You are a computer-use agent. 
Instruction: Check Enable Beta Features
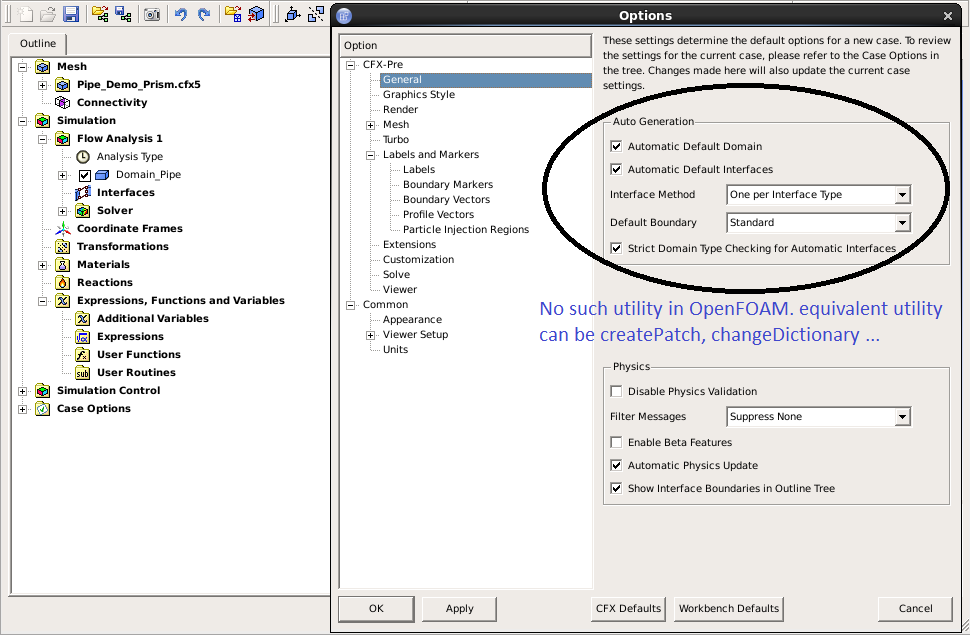(x=616, y=442)
